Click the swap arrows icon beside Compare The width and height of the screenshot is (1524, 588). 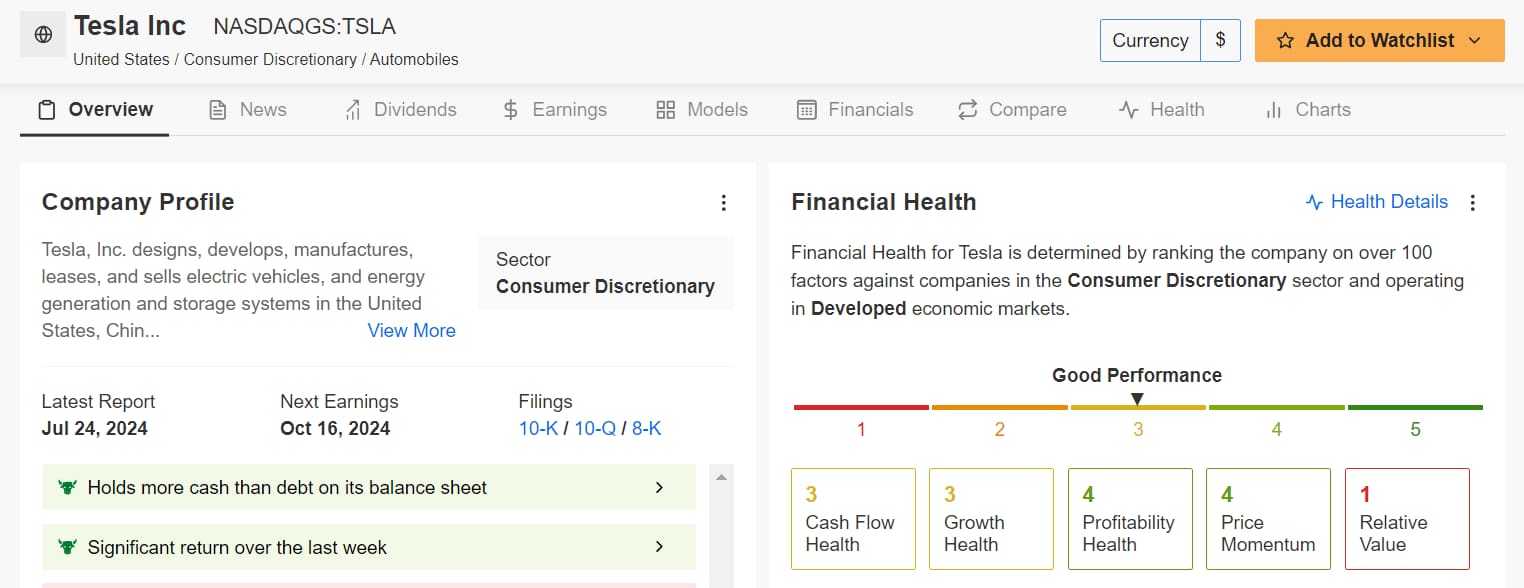[967, 110]
